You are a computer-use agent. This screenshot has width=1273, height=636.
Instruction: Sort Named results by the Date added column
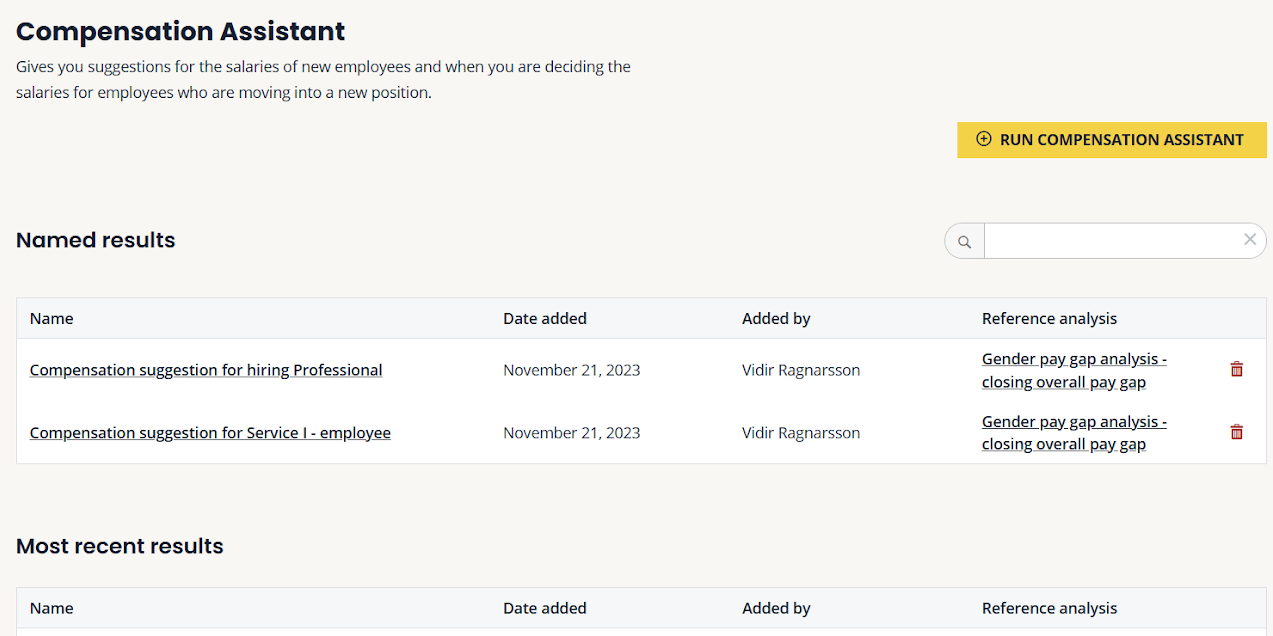[545, 319]
